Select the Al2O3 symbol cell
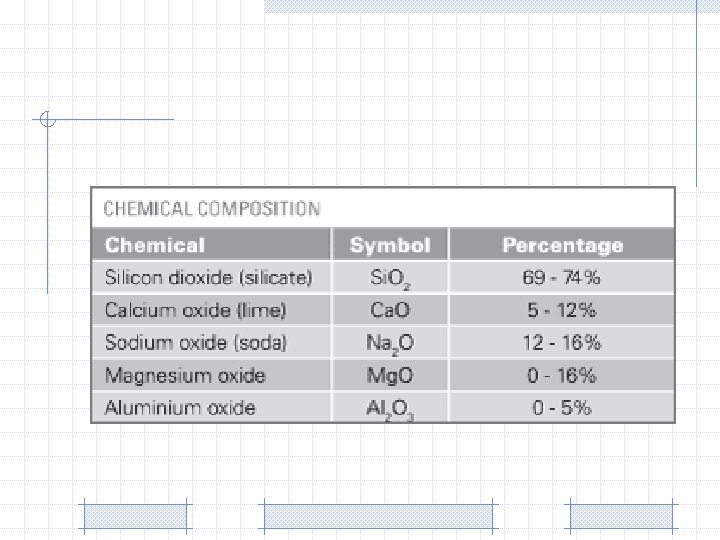 pos(389,407)
